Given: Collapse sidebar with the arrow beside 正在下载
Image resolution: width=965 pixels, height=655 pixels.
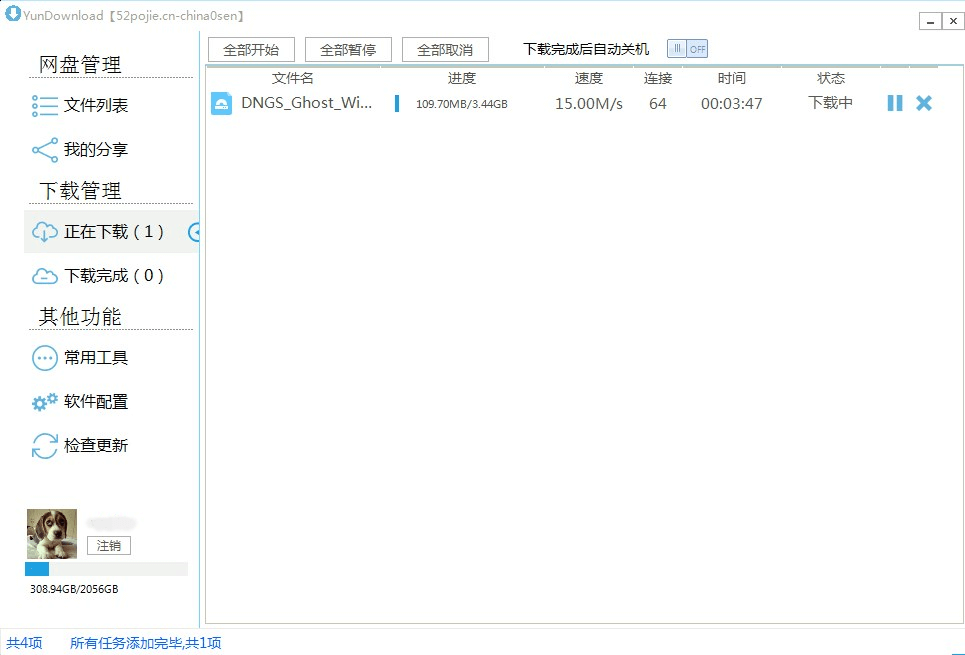Looking at the screenshot, I should point(194,232).
